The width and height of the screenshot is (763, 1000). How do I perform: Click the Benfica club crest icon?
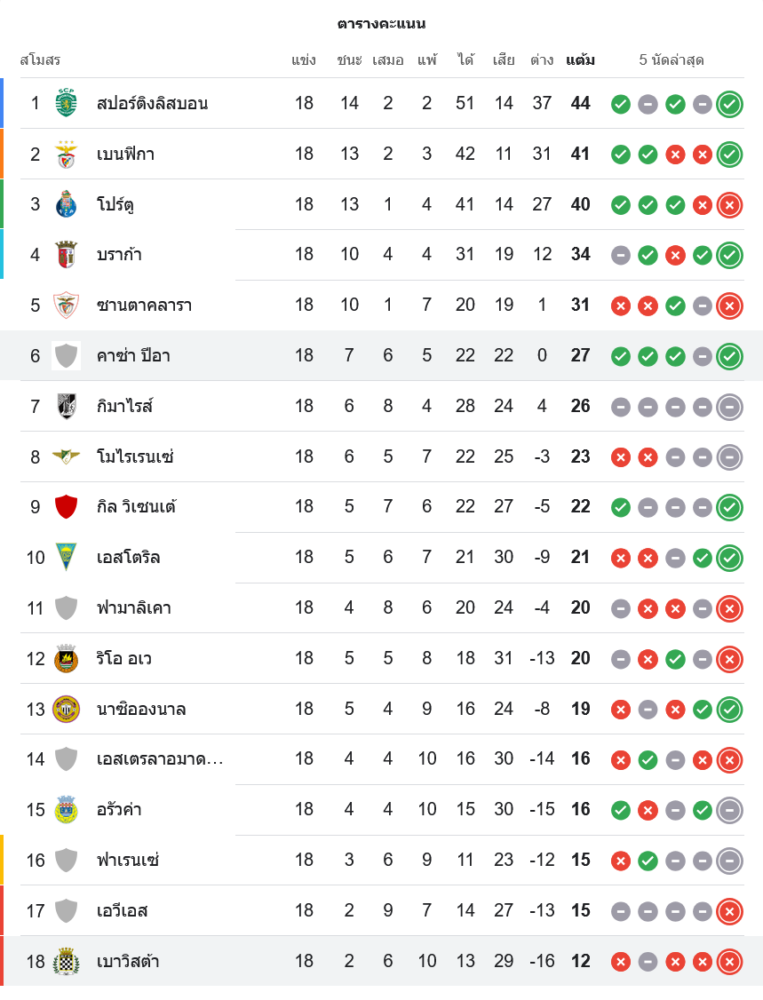[66, 154]
